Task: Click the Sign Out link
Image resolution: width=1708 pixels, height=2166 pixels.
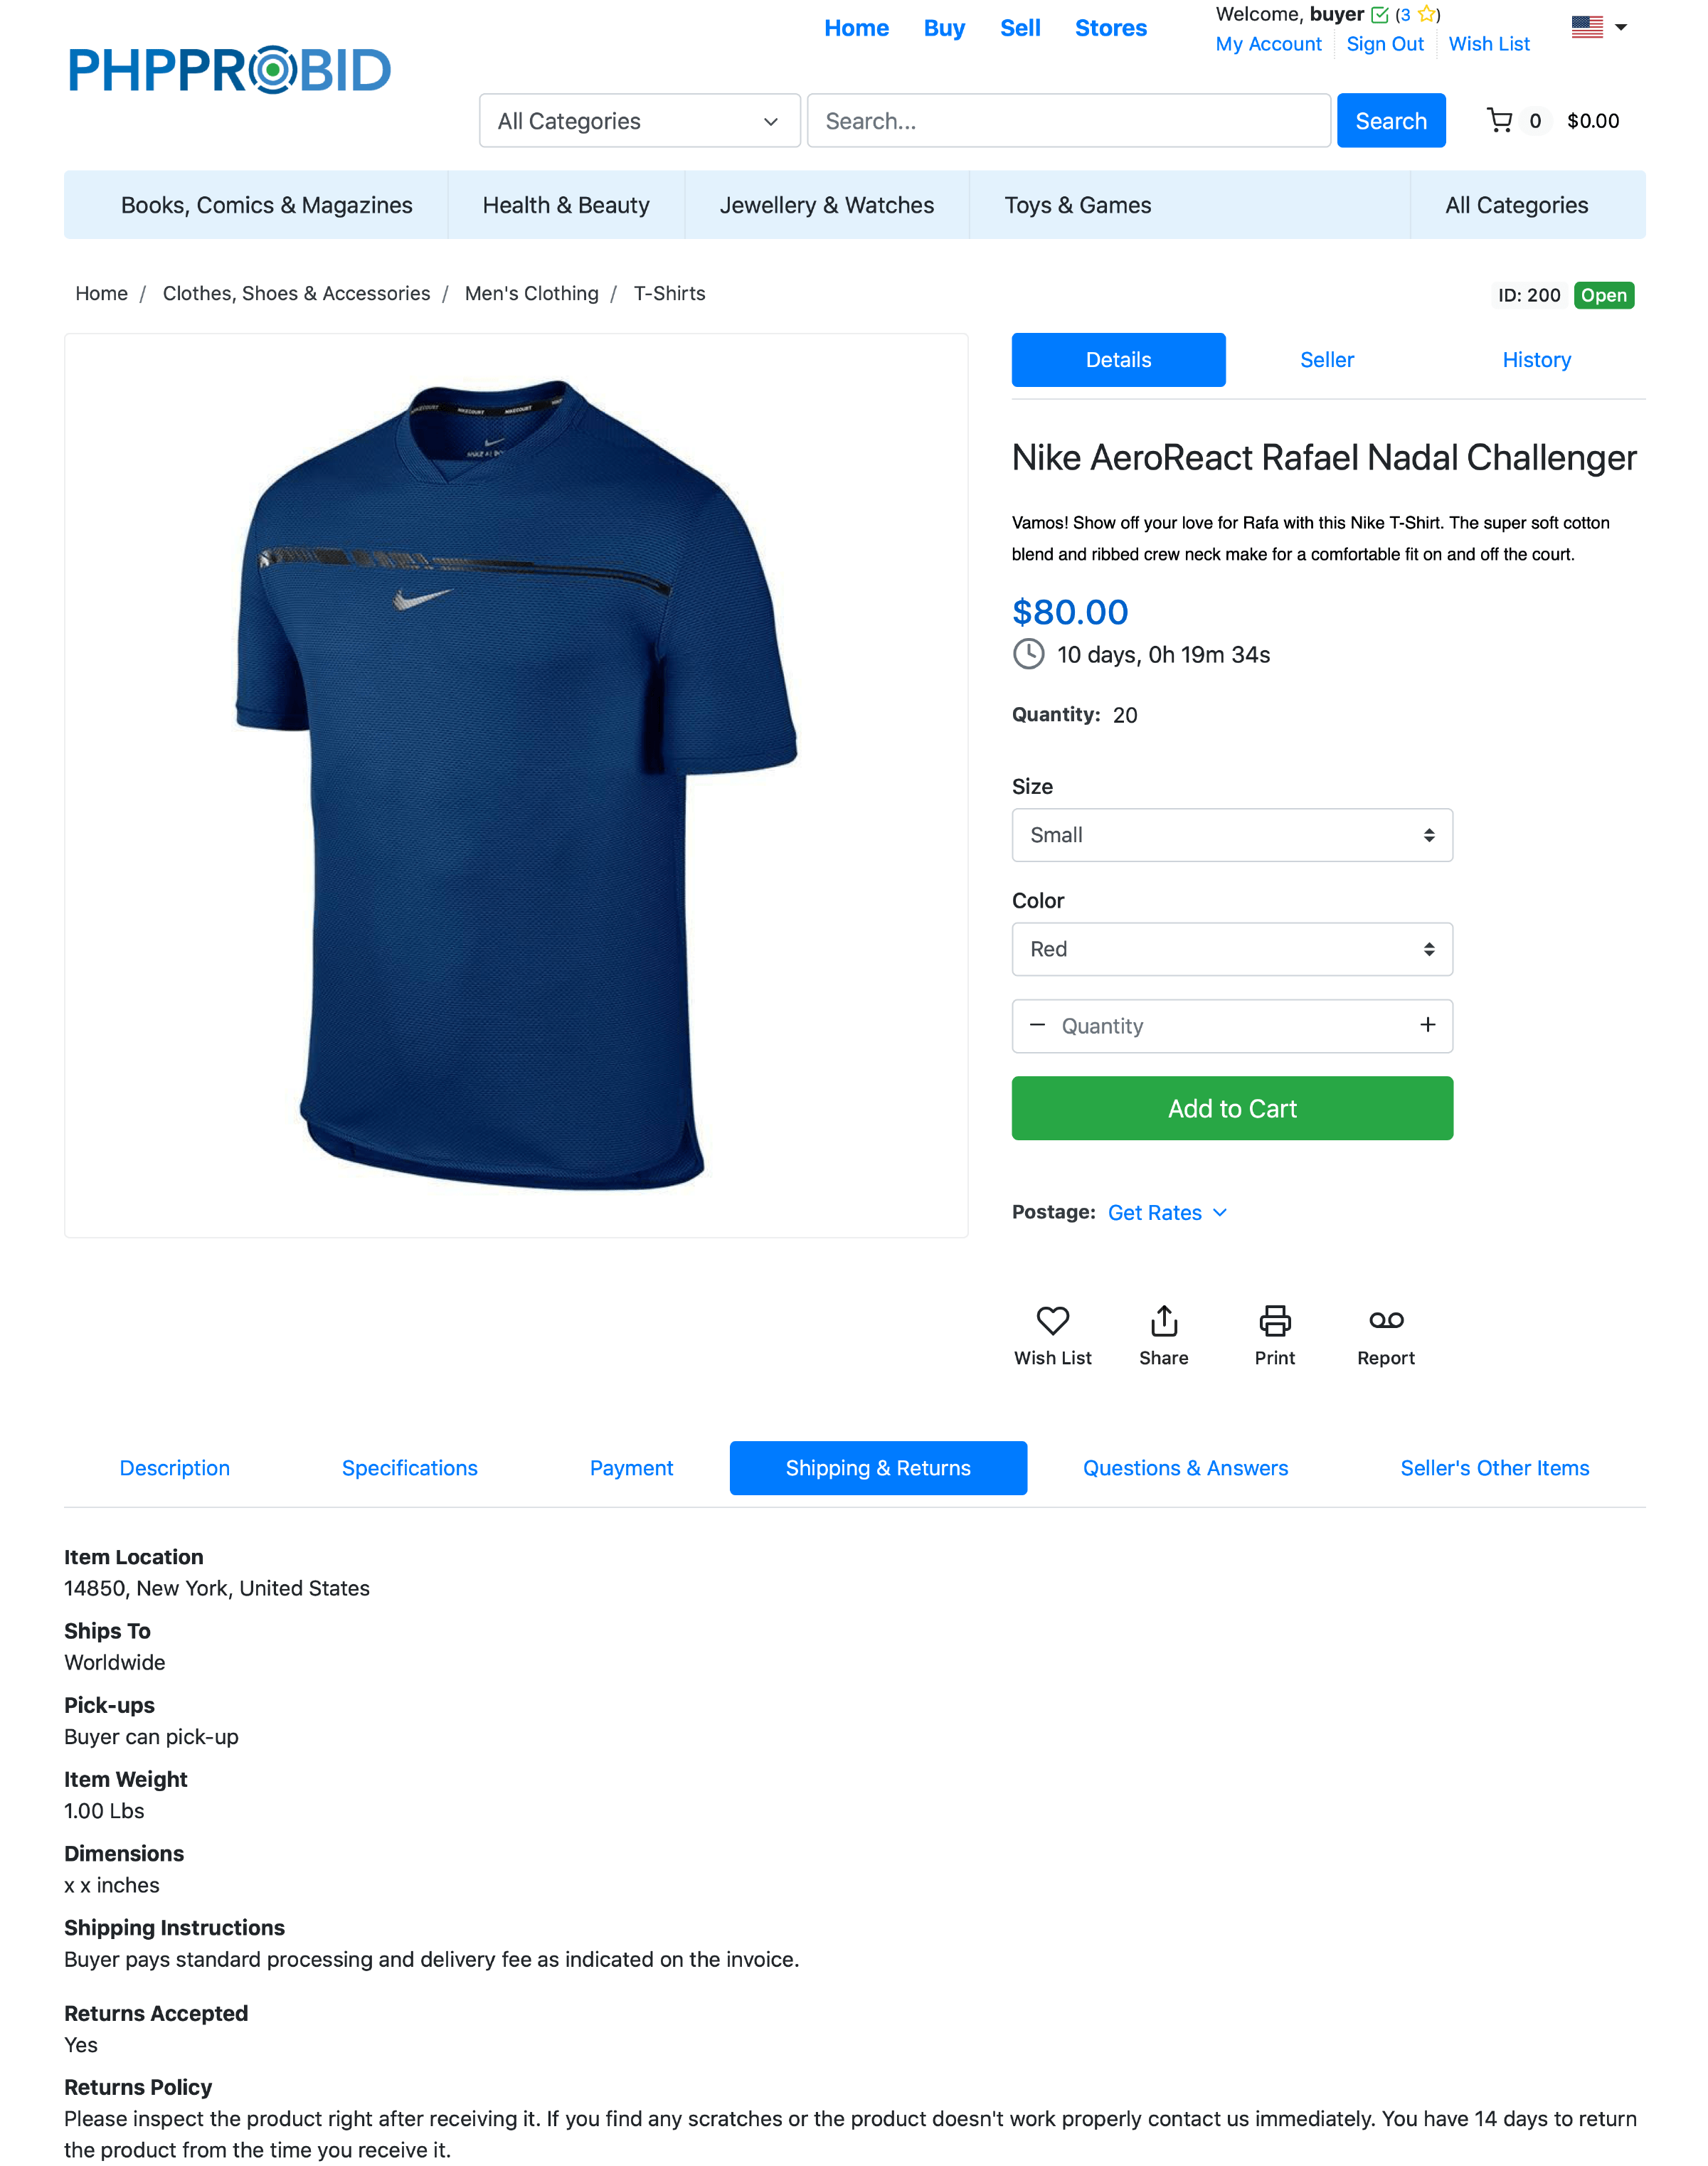Action: 1384,44
